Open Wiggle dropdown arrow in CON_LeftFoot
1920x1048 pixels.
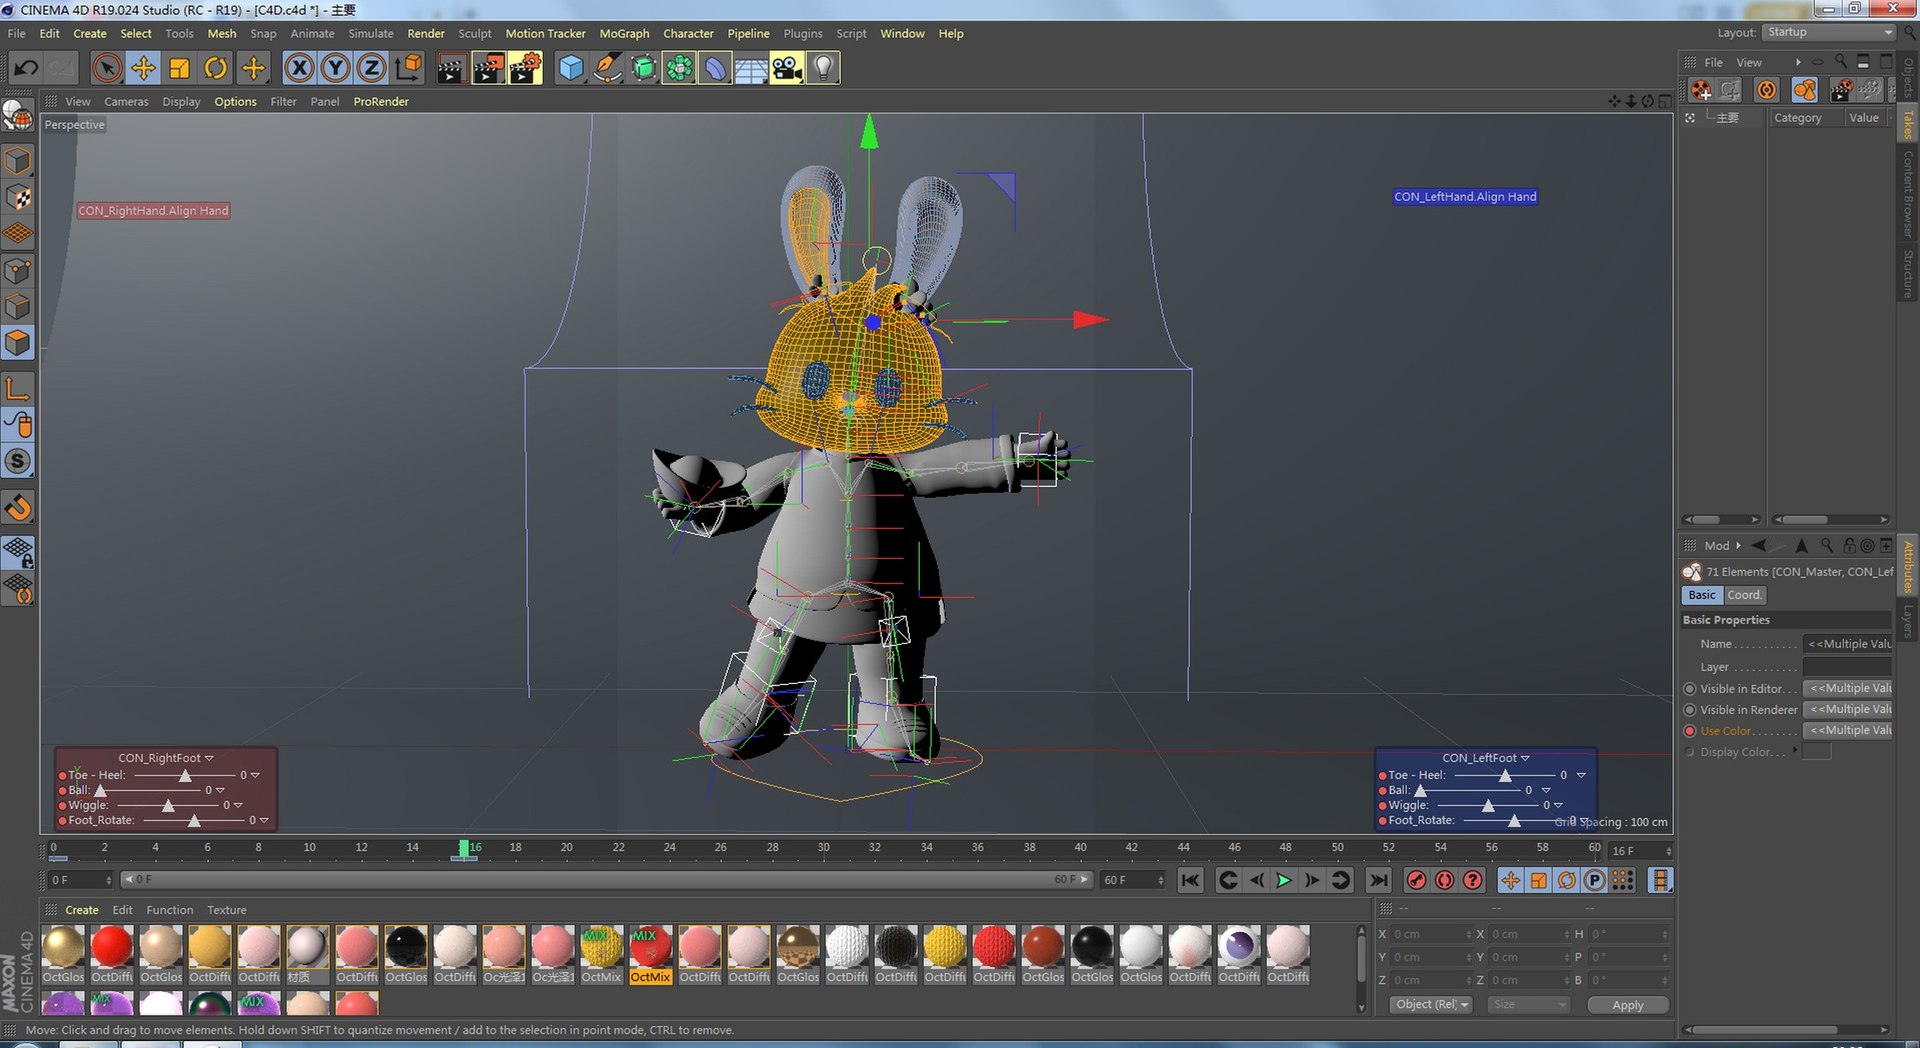pyautogui.click(x=1558, y=805)
